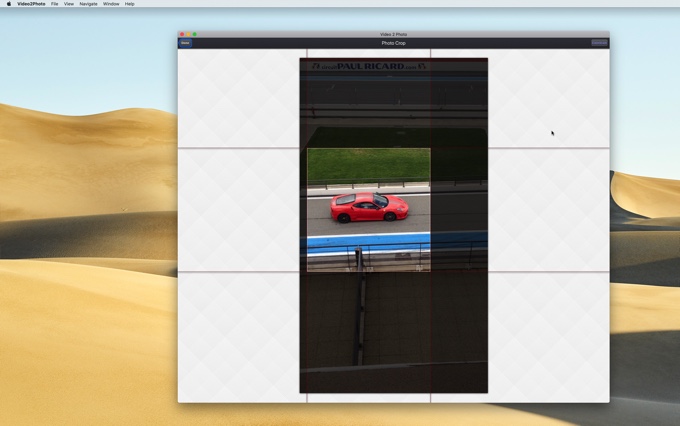Open the Video2Photo application menu

tap(31, 4)
